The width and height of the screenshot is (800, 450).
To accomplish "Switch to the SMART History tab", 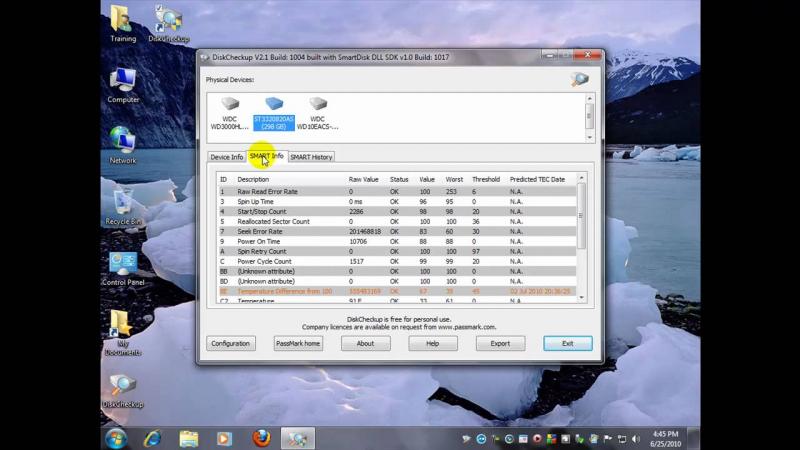I will click(311, 157).
